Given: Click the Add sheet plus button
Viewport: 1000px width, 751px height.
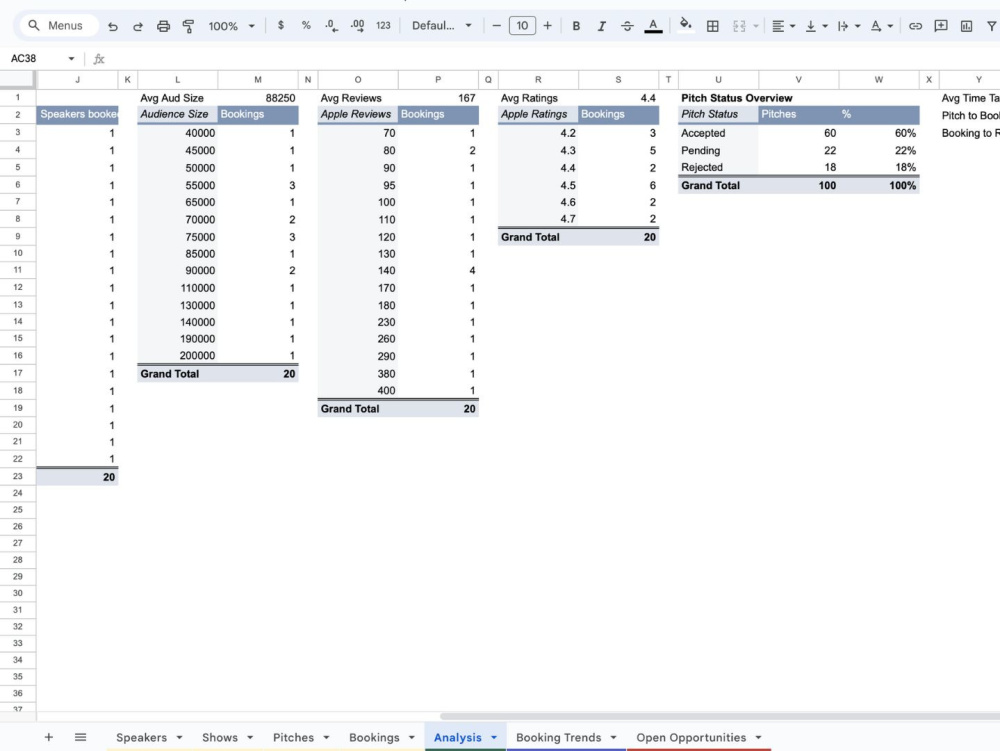Looking at the screenshot, I should click(48, 737).
